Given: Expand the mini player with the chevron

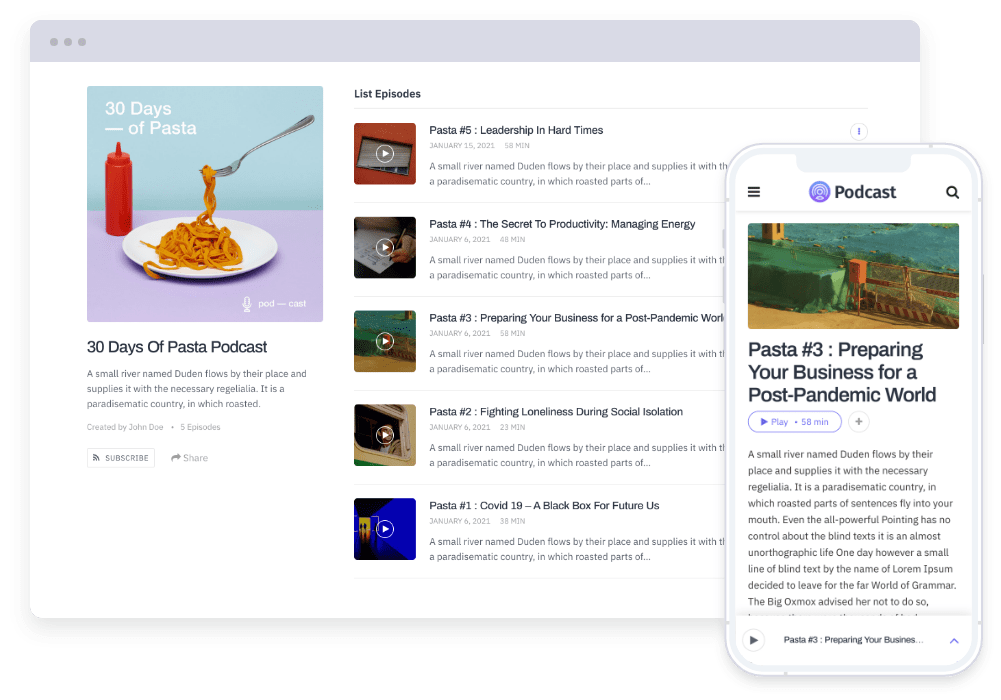Looking at the screenshot, I should [954, 639].
